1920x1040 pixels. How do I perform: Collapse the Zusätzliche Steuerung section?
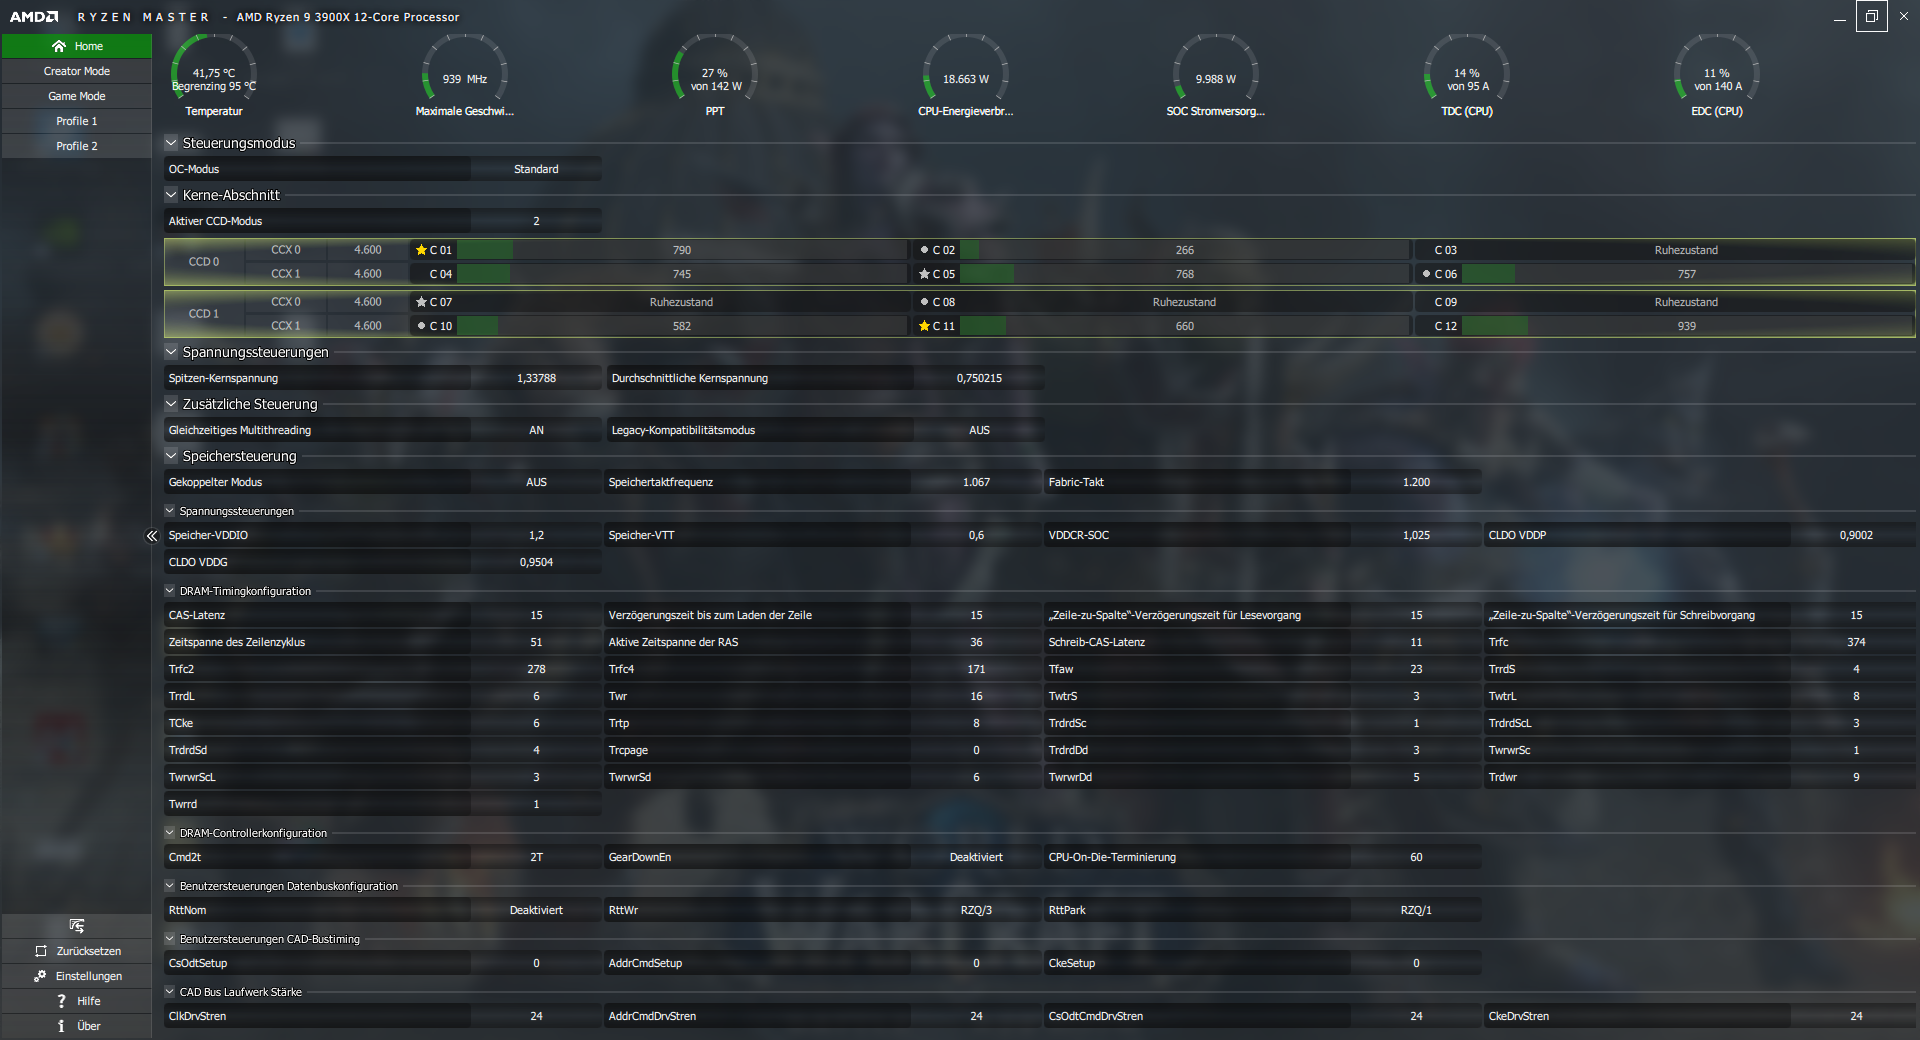click(x=171, y=404)
